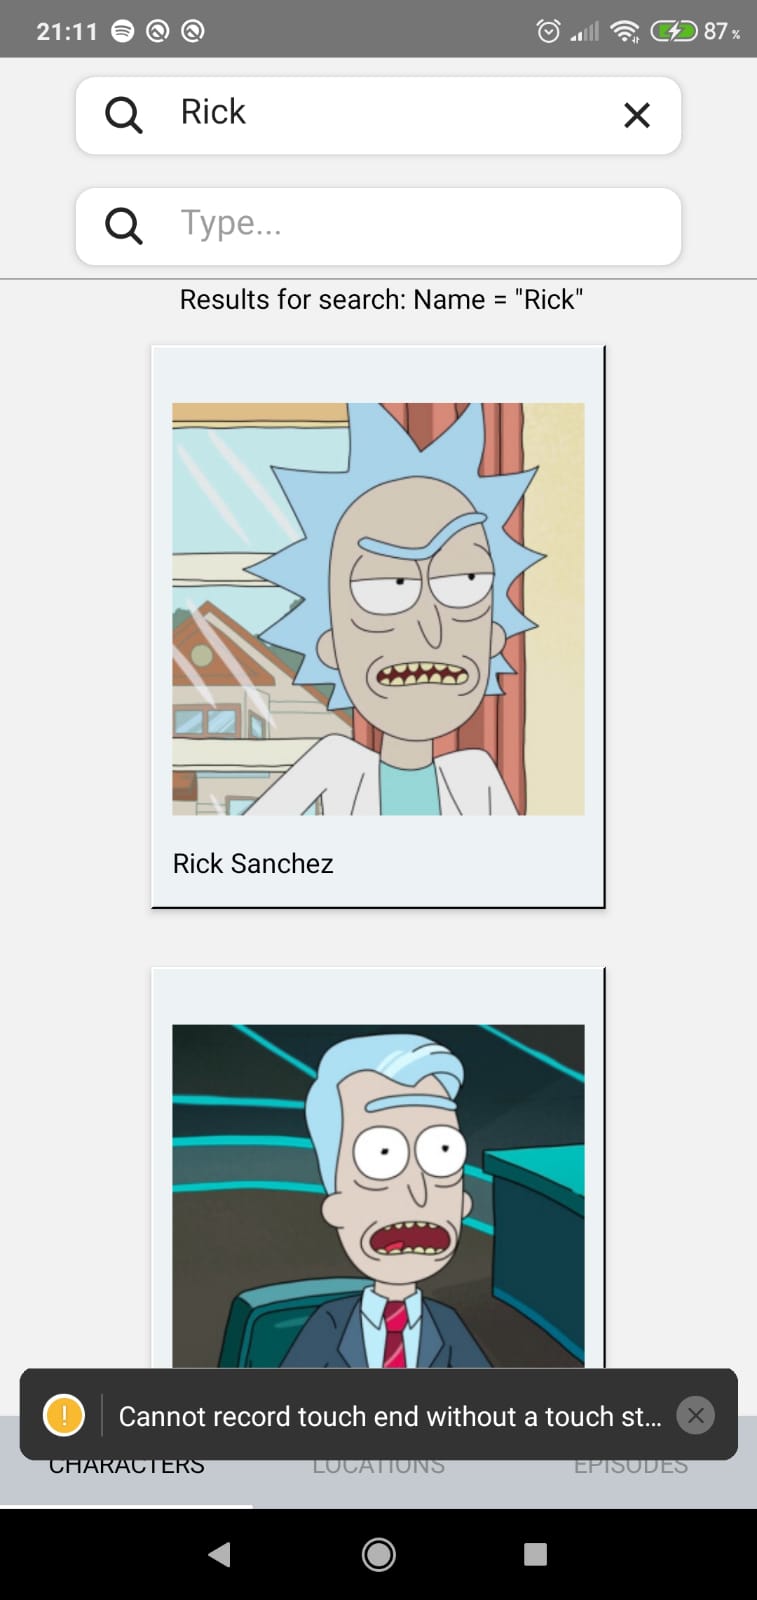Image resolution: width=757 pixels, height=1600 pixels.
Task: Tap the magnifier icon in the Type search bar
Action: tap(124, 226)
